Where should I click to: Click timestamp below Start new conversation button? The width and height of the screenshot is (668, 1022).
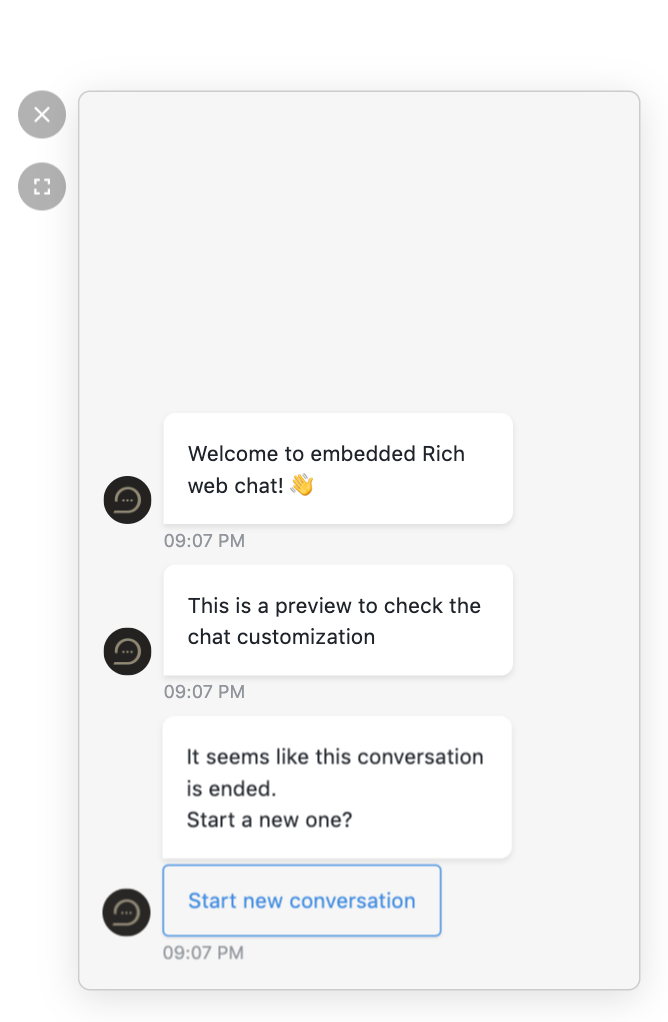[203, 953]
